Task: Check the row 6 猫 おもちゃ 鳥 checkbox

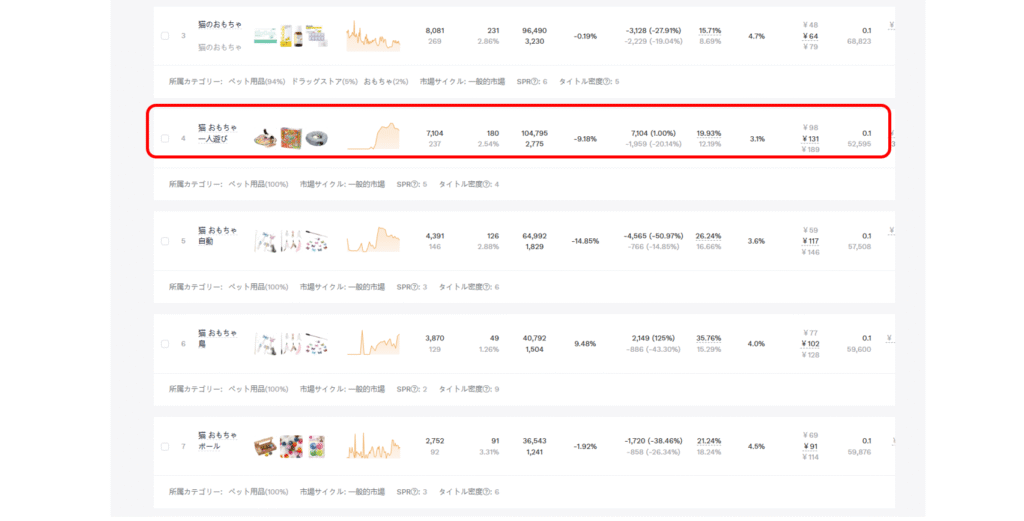Action: click(165, 344)
